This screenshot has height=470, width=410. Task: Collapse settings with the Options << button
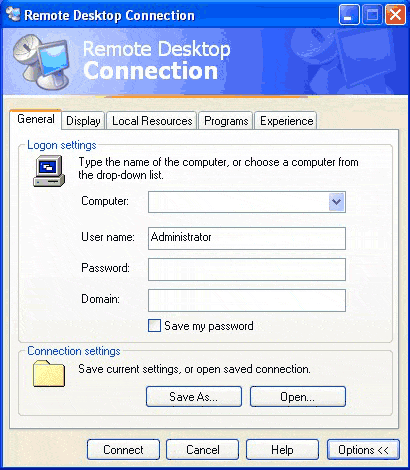point(363,450)
